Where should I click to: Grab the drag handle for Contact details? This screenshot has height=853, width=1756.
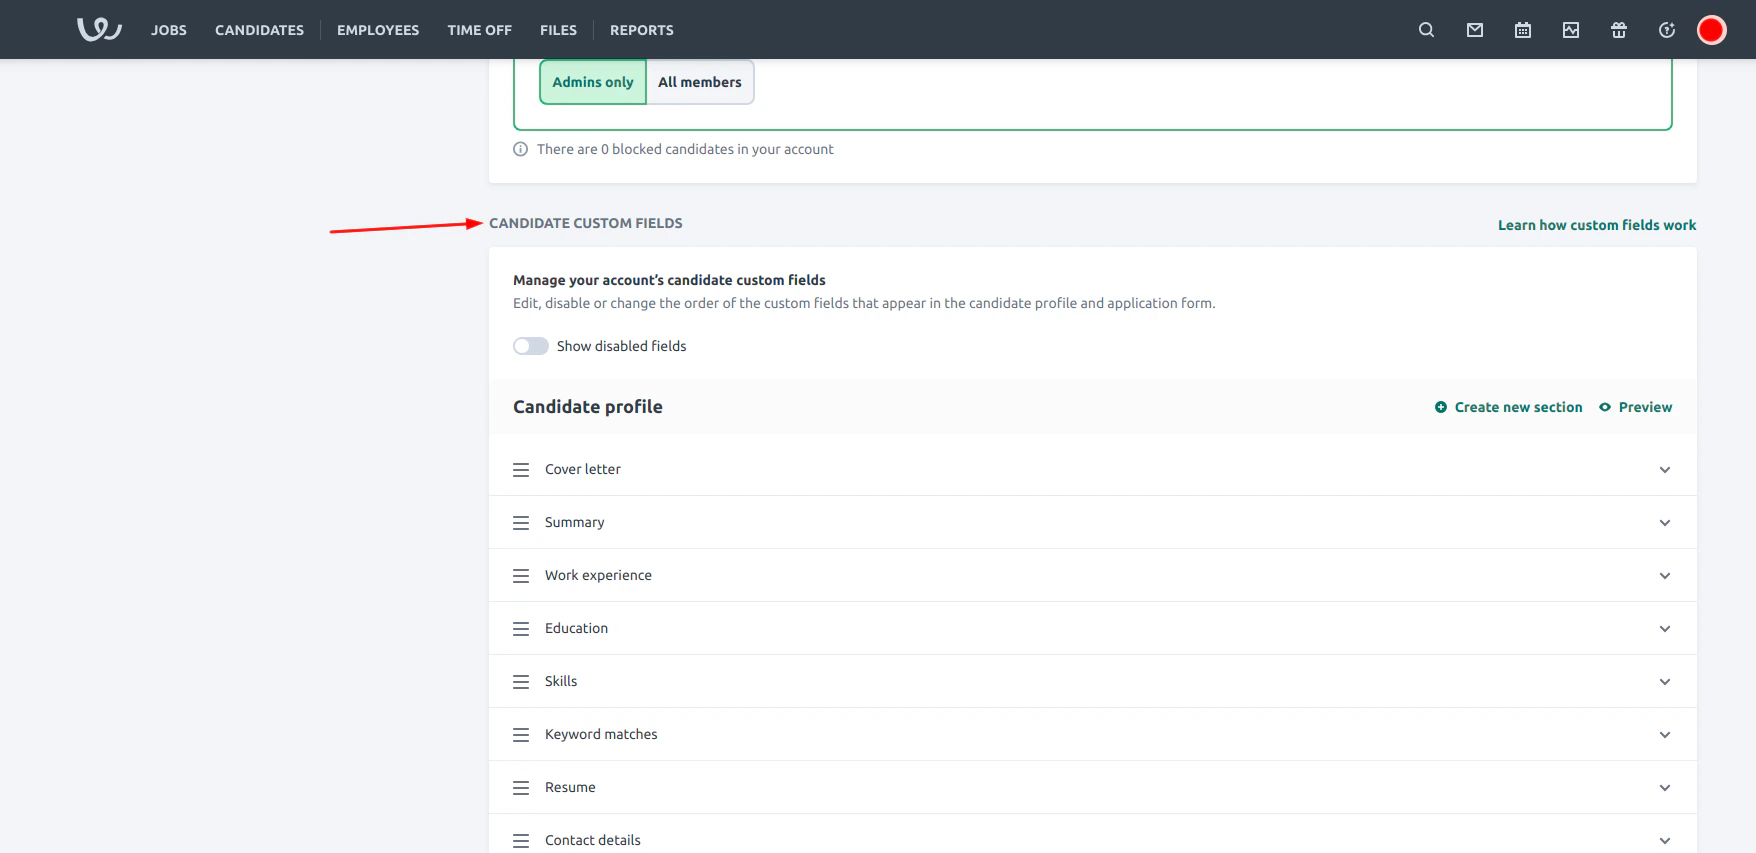coord(521,841)
